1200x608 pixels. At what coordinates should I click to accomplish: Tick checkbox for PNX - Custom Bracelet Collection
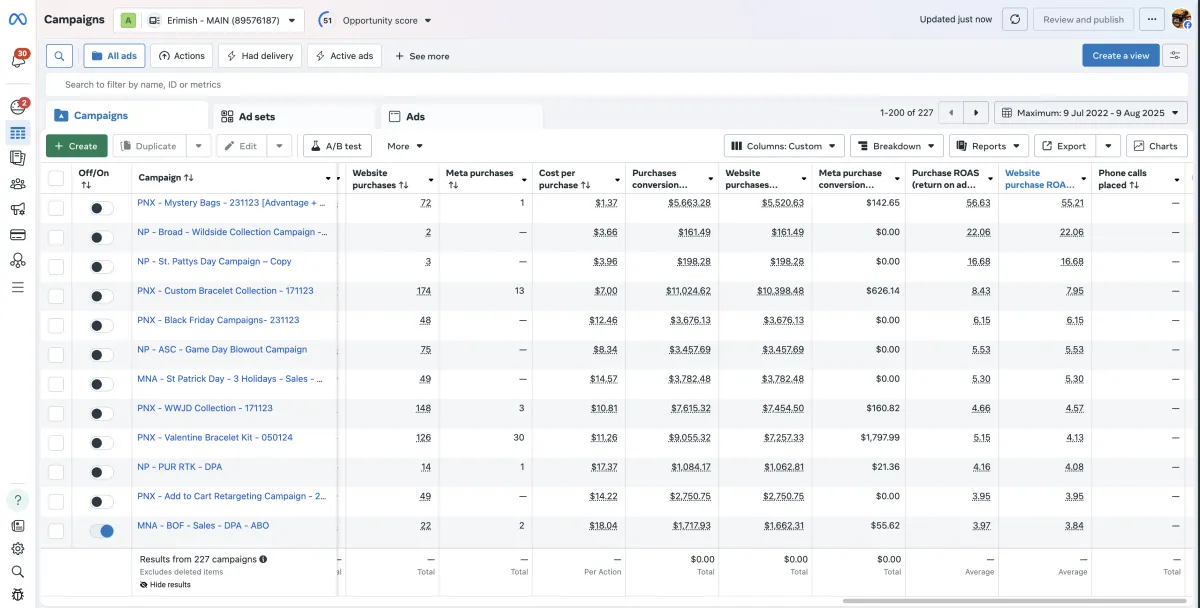[x=56, y=296]
